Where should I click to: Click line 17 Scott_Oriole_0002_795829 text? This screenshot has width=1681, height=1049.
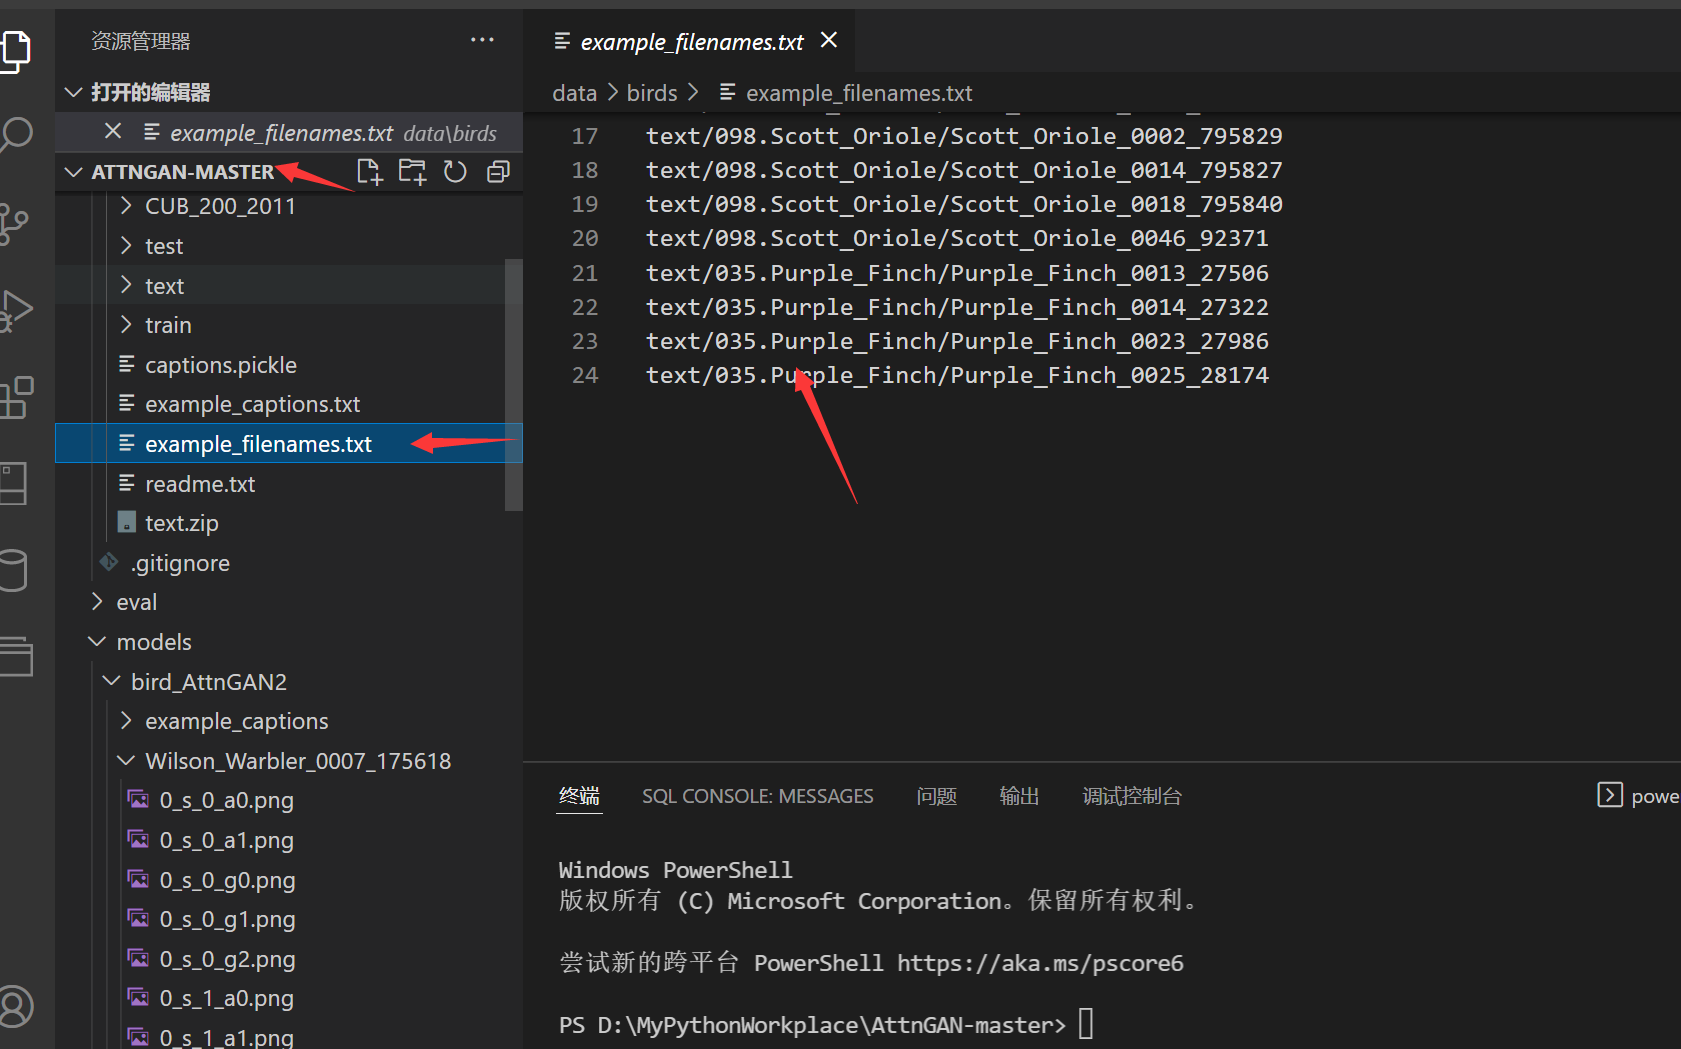coord(964,136)
